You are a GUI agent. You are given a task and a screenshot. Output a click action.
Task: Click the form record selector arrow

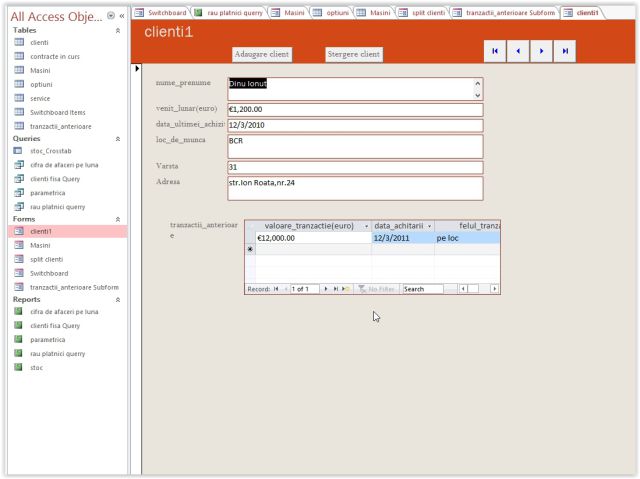coord(137,69)
